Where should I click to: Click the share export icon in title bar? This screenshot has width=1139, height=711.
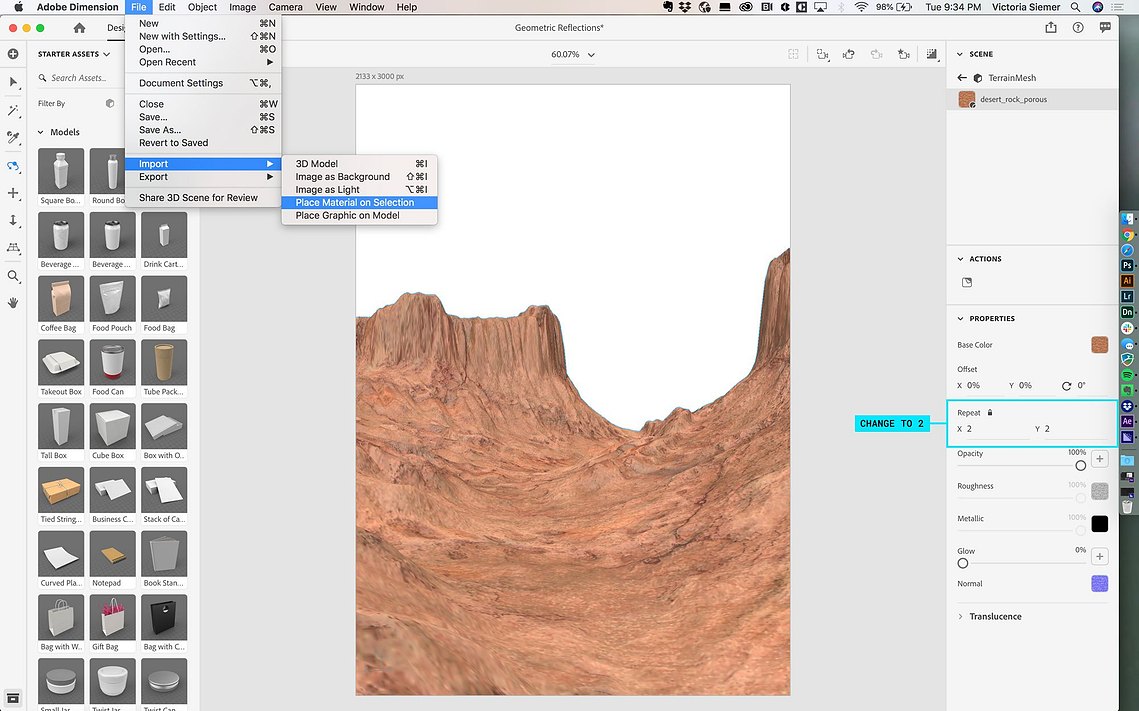[1050, 28]
